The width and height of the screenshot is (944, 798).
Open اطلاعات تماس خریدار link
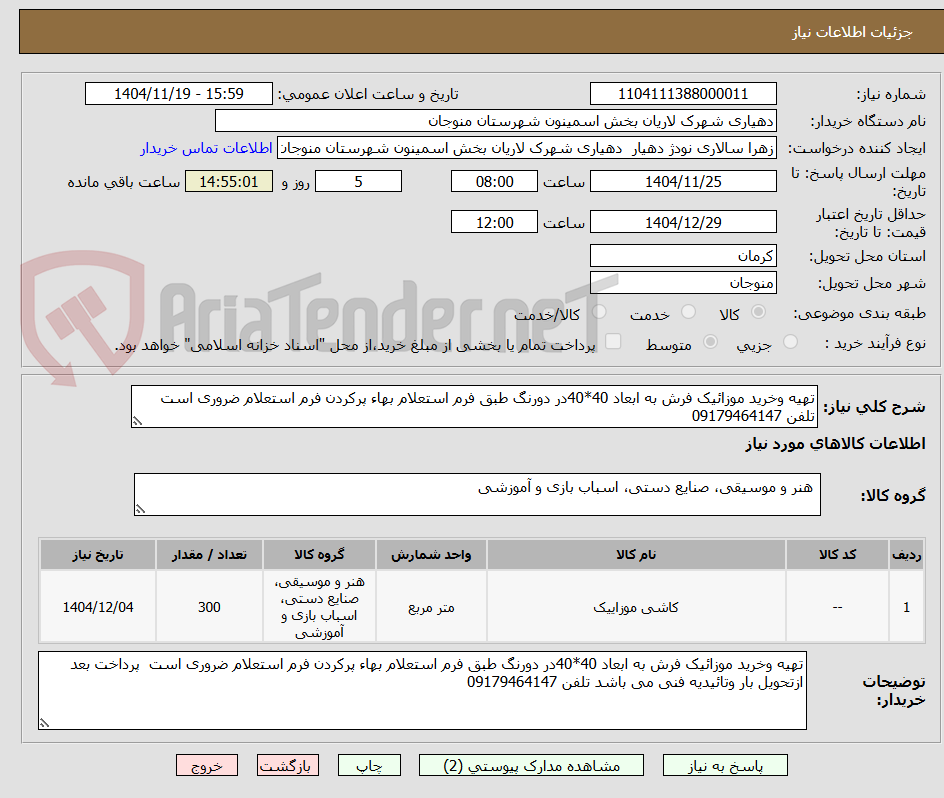coord(206,148)
